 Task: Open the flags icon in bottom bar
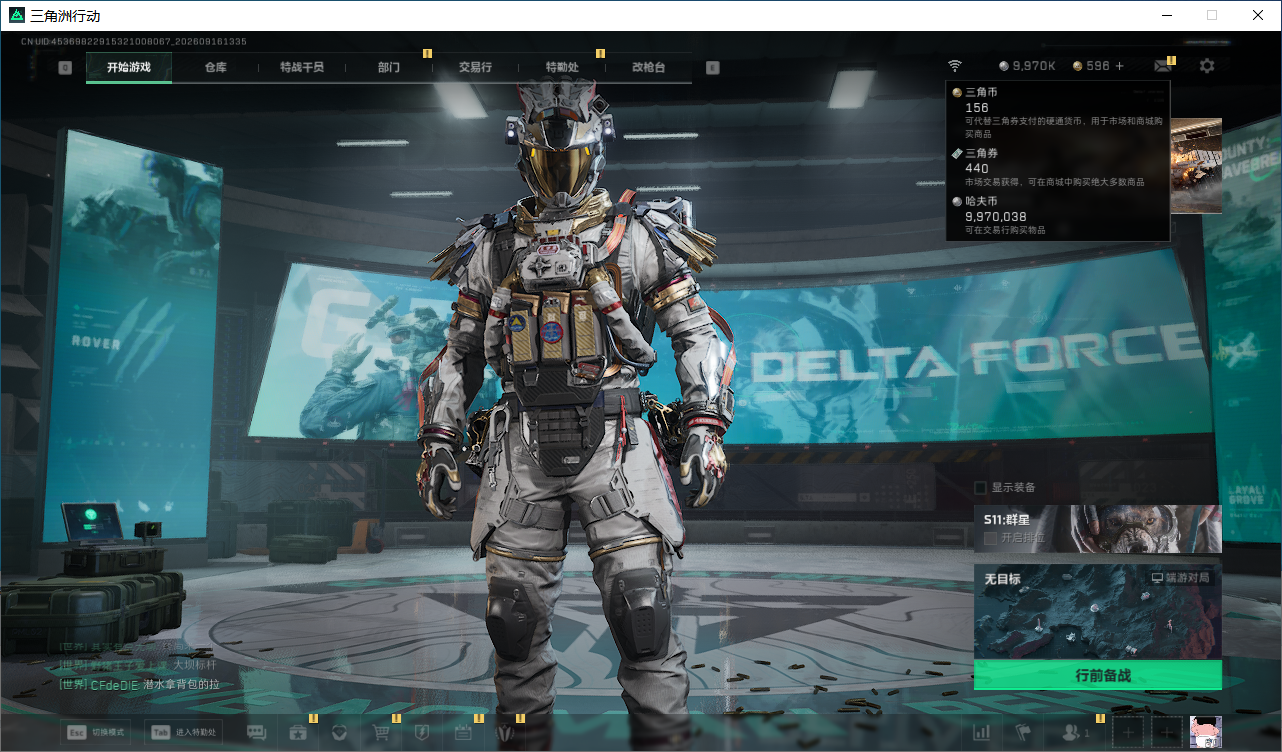coord(1023,733)
